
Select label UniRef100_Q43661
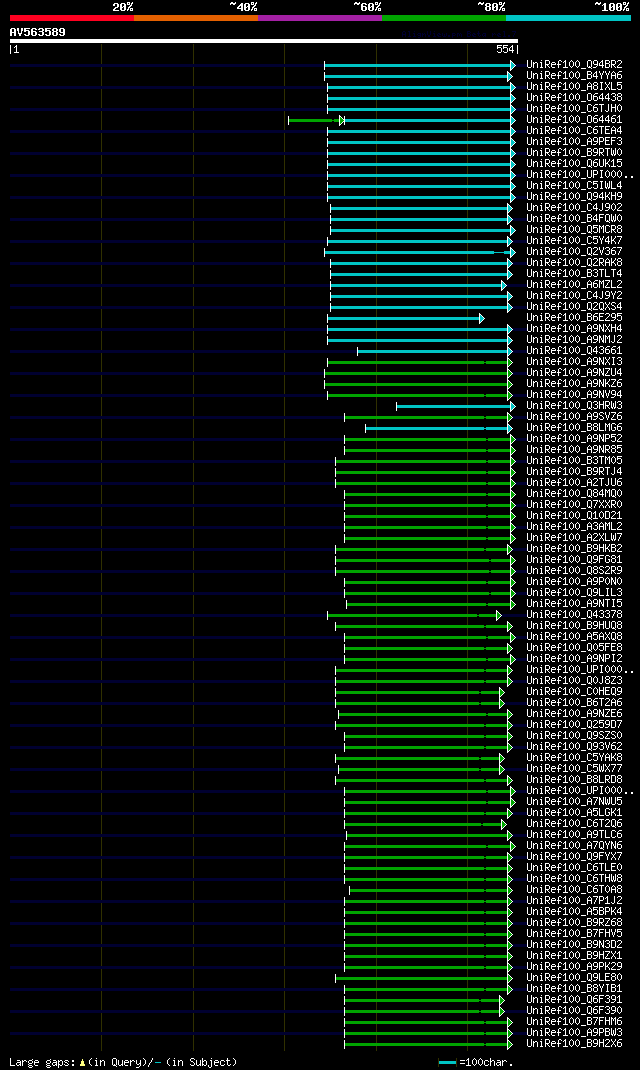click(x=574, y=350)
